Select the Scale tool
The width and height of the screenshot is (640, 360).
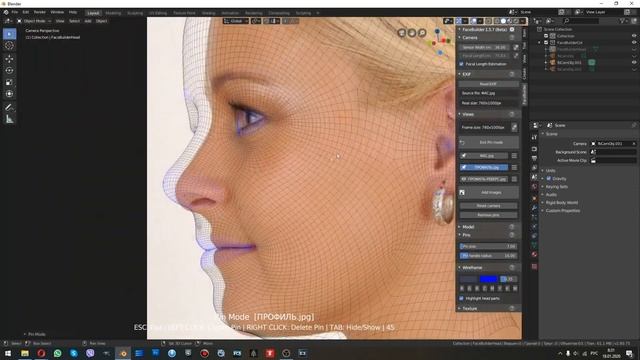point(9,82)
